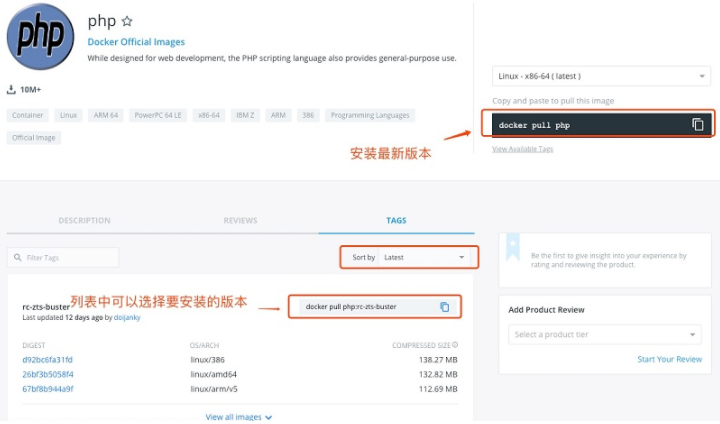Click the Container tag
Viewport: 720px width, 424px height.
pyautogui.click(x=28, y=115)
